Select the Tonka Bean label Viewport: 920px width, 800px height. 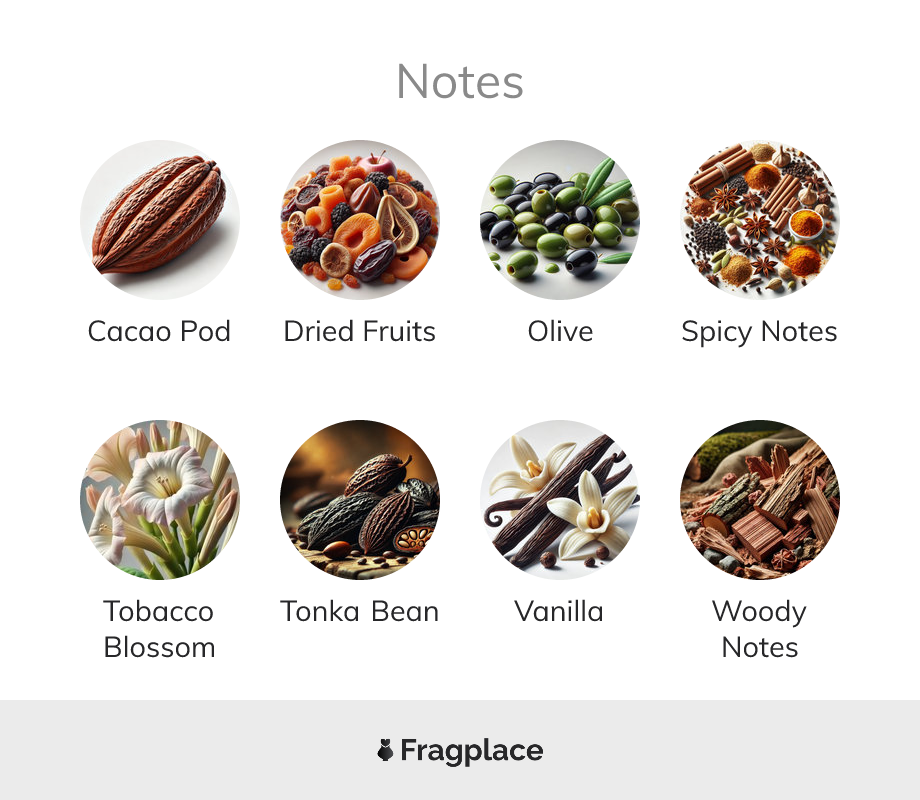pos(360,612)
